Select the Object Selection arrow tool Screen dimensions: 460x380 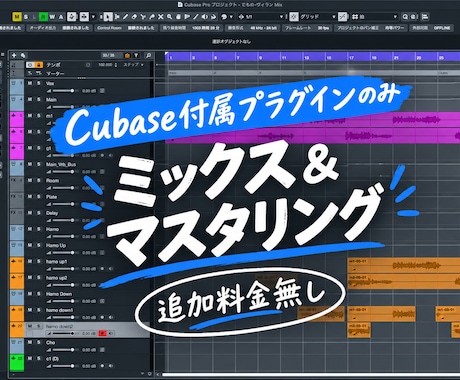point(108,17)
